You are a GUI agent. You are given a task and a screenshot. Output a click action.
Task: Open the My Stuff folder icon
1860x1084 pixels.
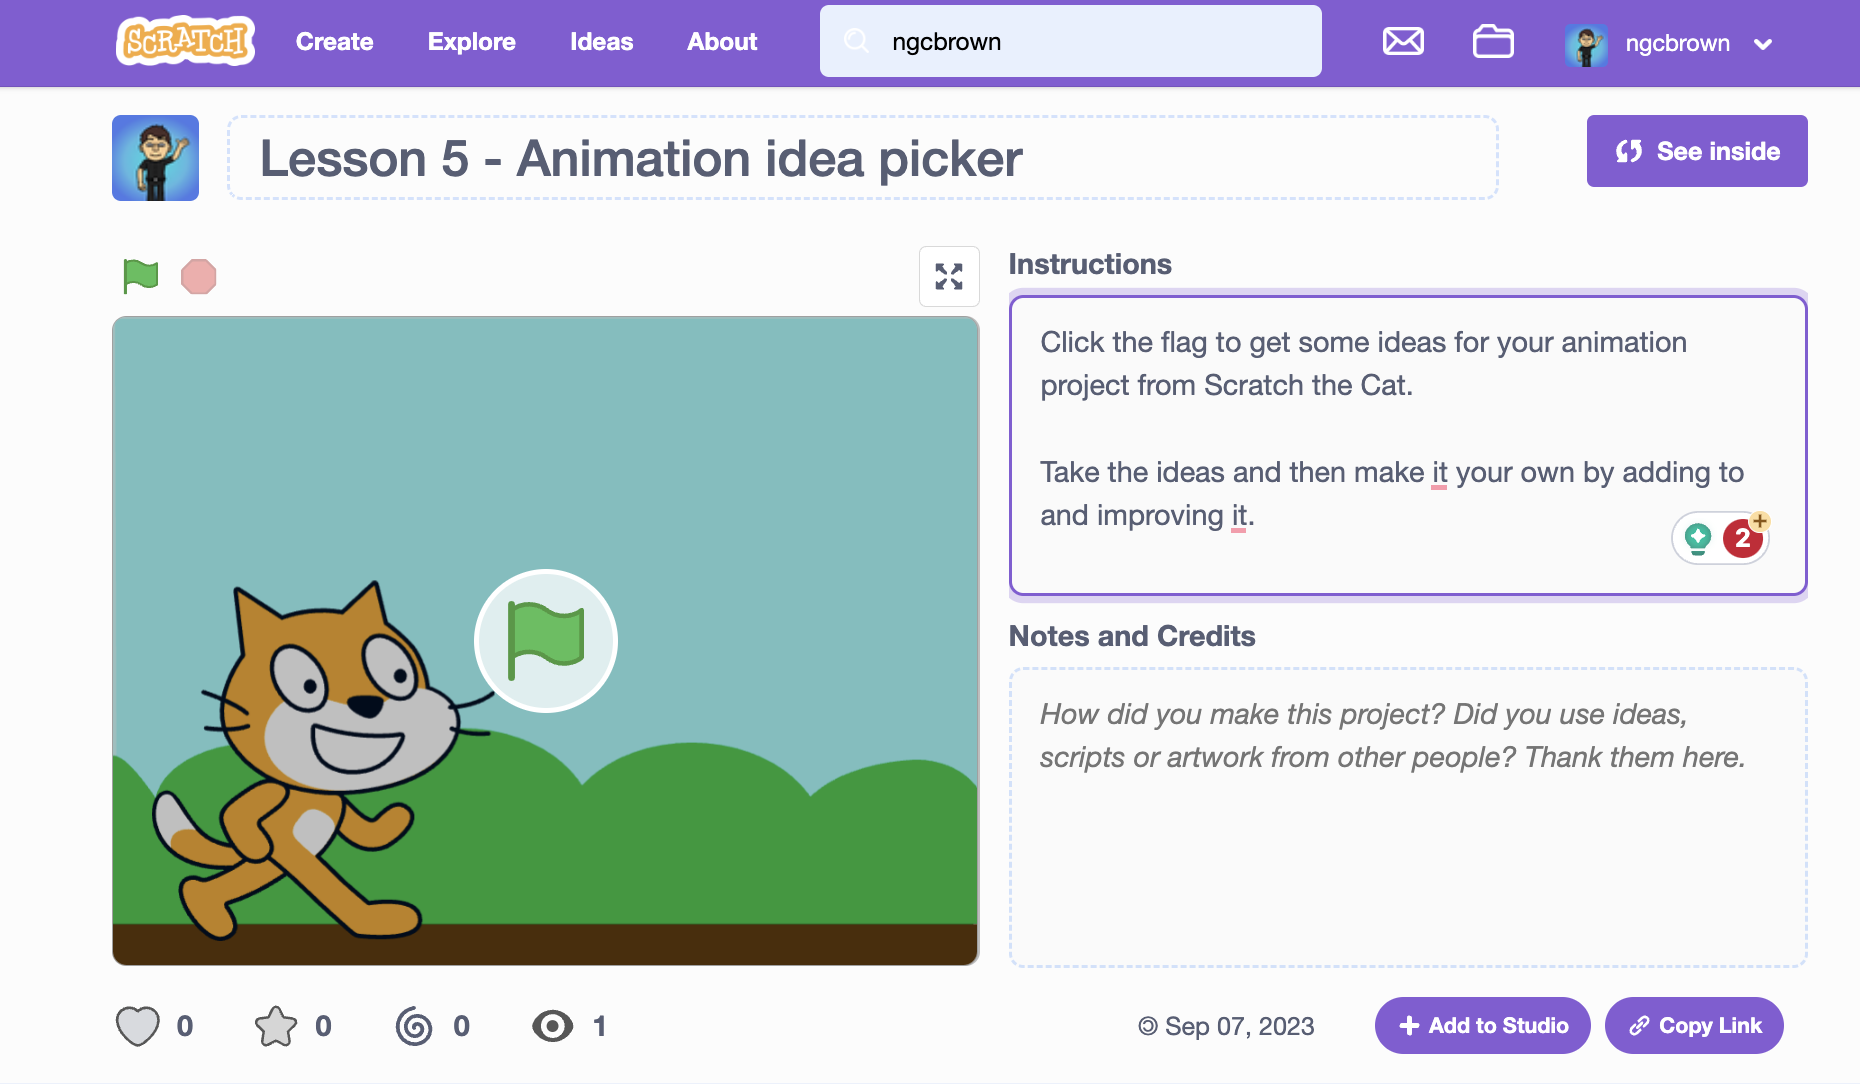[x=1493, y=41]
